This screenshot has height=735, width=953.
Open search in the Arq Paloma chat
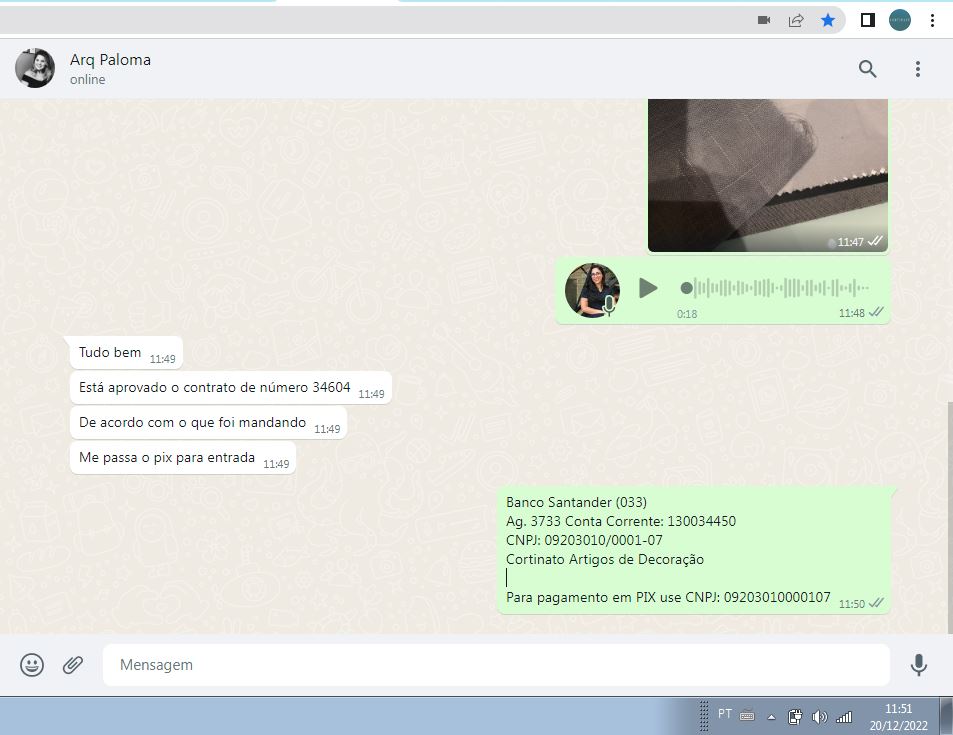pos(867,69)
